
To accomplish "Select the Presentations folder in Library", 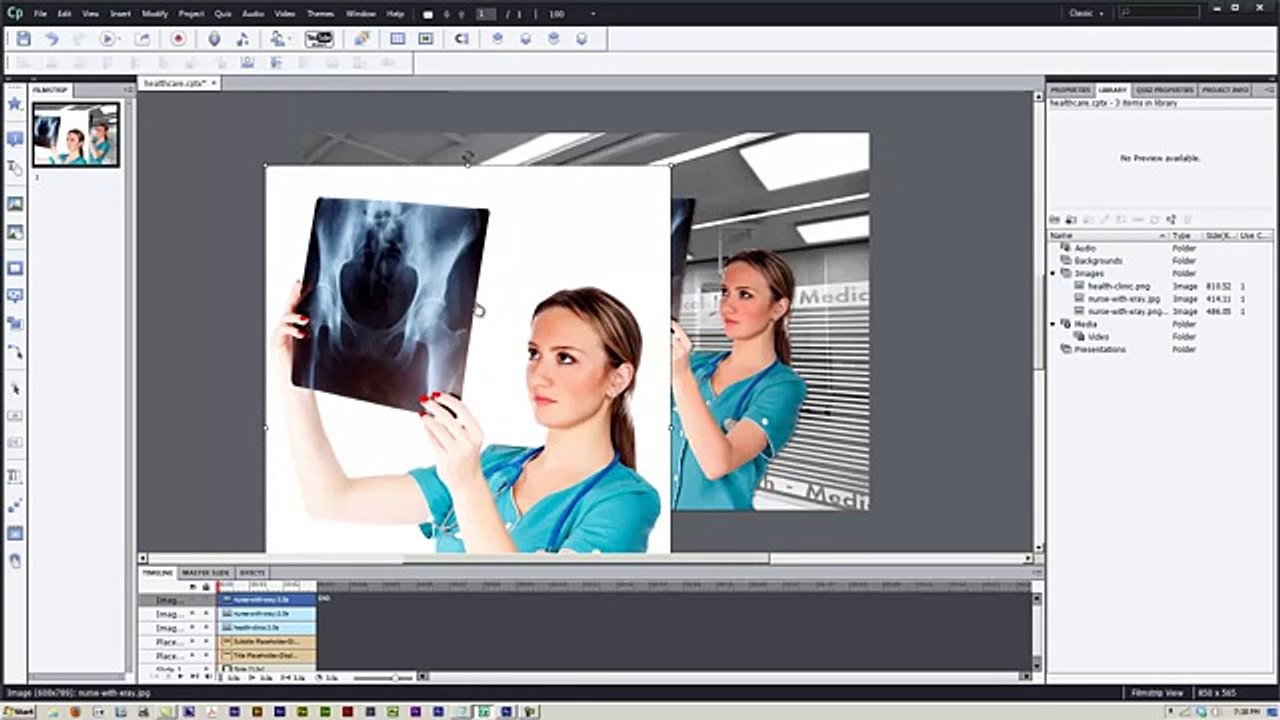I will point(1100,350).
